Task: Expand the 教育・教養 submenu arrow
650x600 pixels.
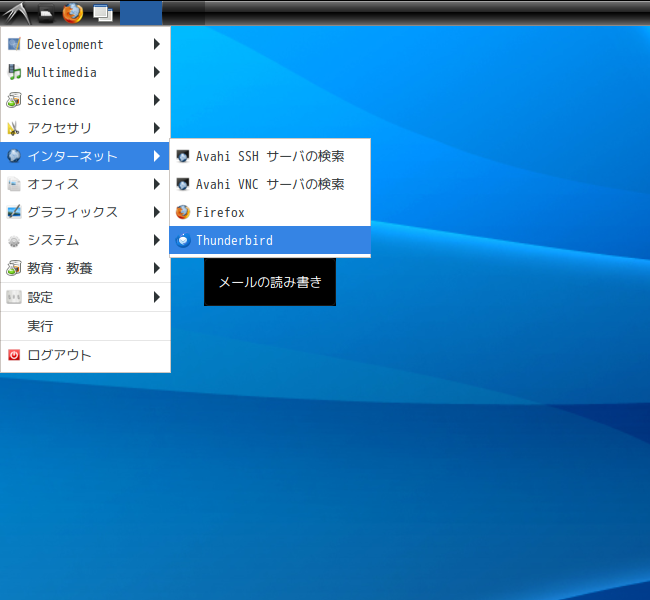Action: 157,268
